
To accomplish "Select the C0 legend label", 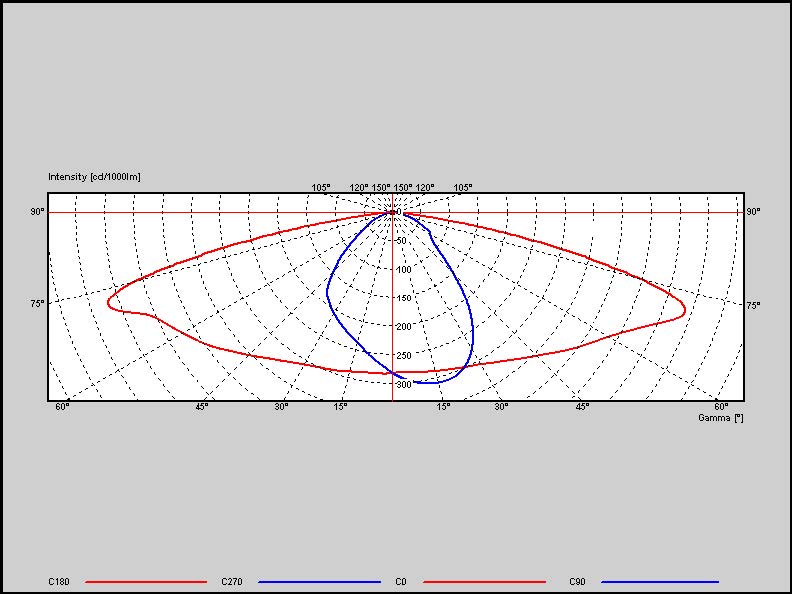I will pyautogui.click(x=401, y=582).
